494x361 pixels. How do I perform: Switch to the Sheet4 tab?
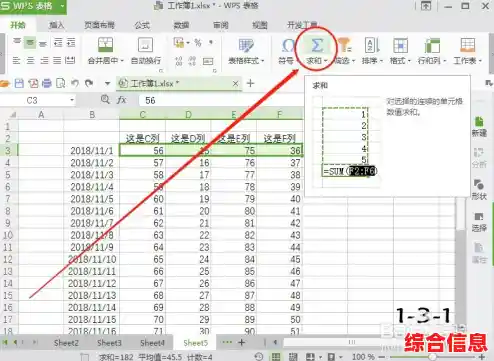click(152, 343)
